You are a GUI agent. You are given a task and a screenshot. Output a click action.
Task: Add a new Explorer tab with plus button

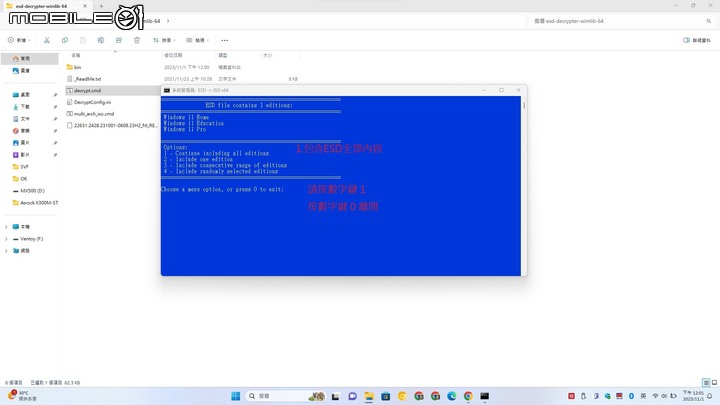coord(101,6)
